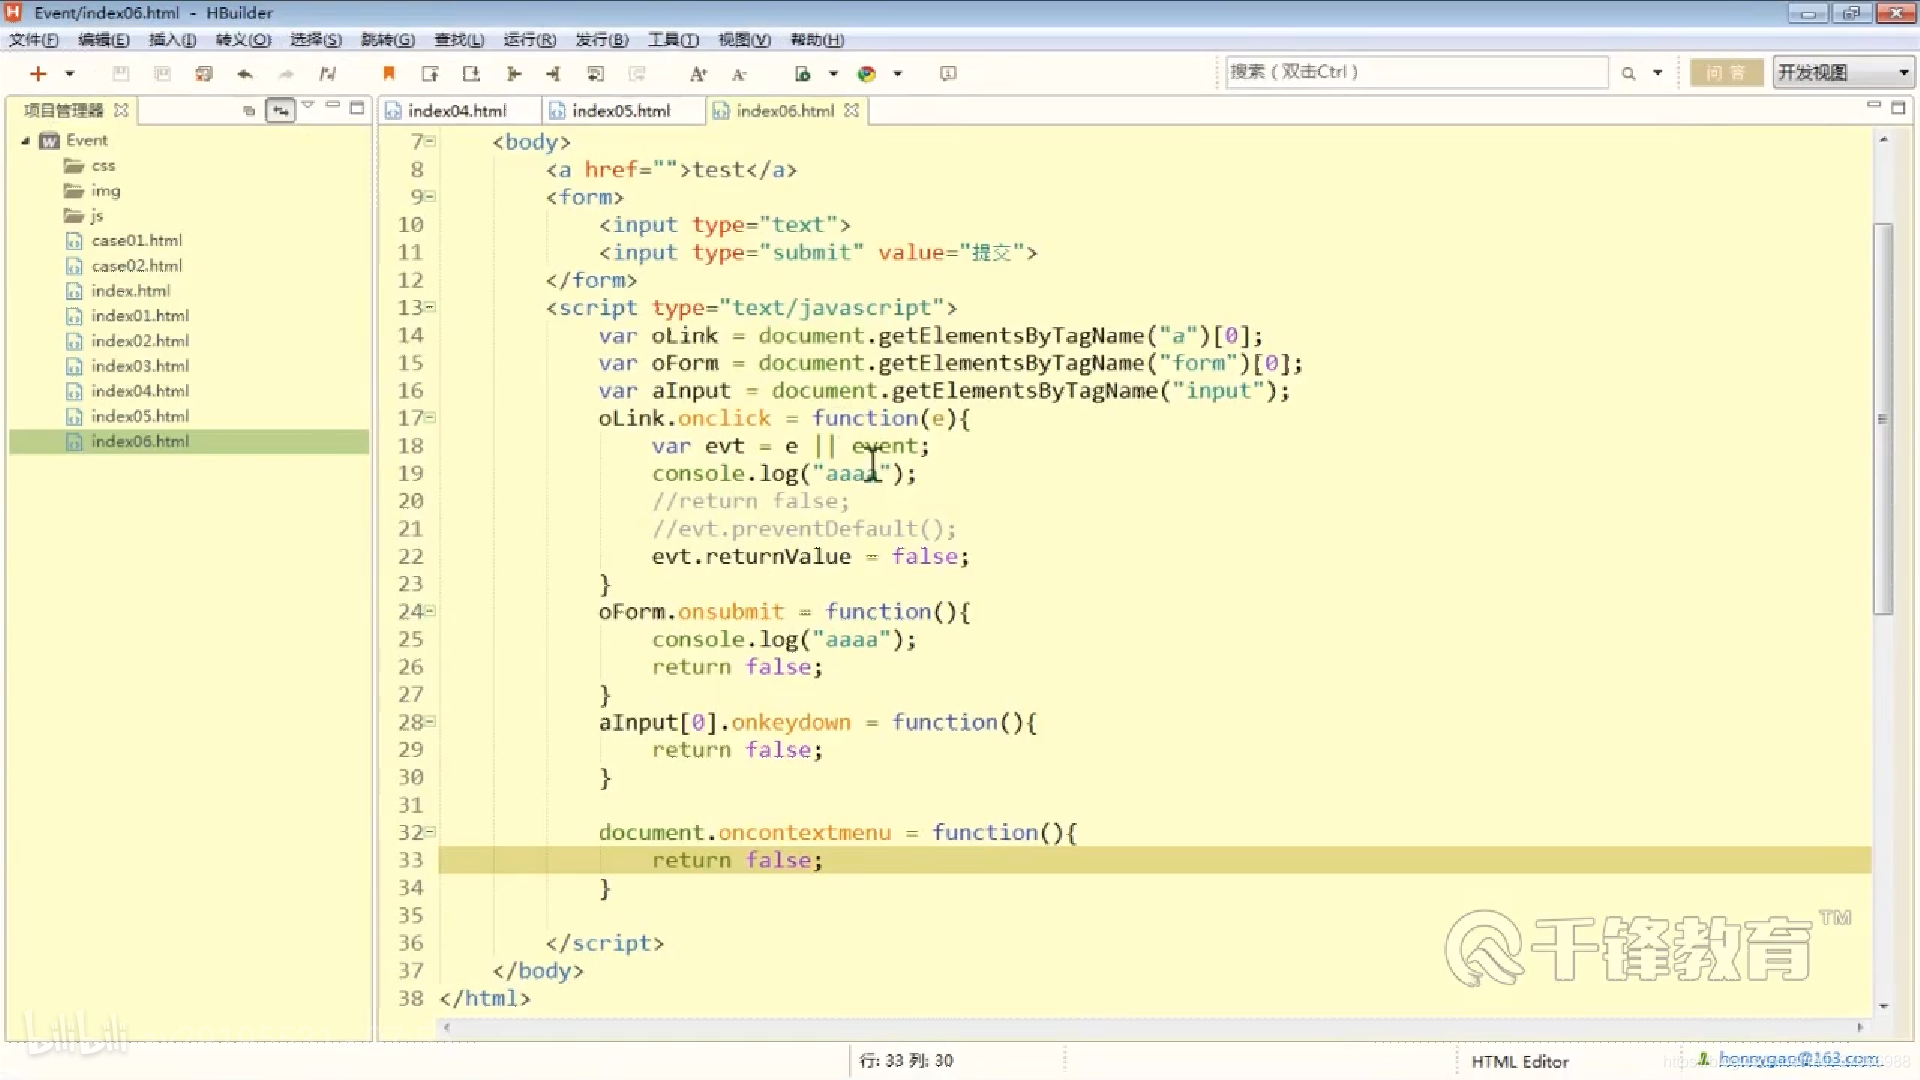The height and width of the screenshot is (1080, 1920).
Task: Click the format code icon after Redo
Action: coord(327,73)
